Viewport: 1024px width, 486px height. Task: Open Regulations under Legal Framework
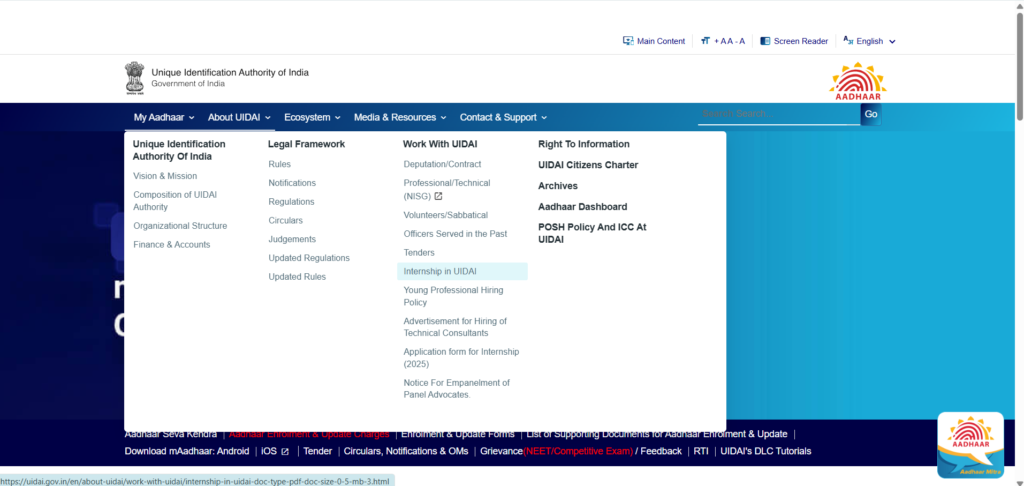[291, 202]
